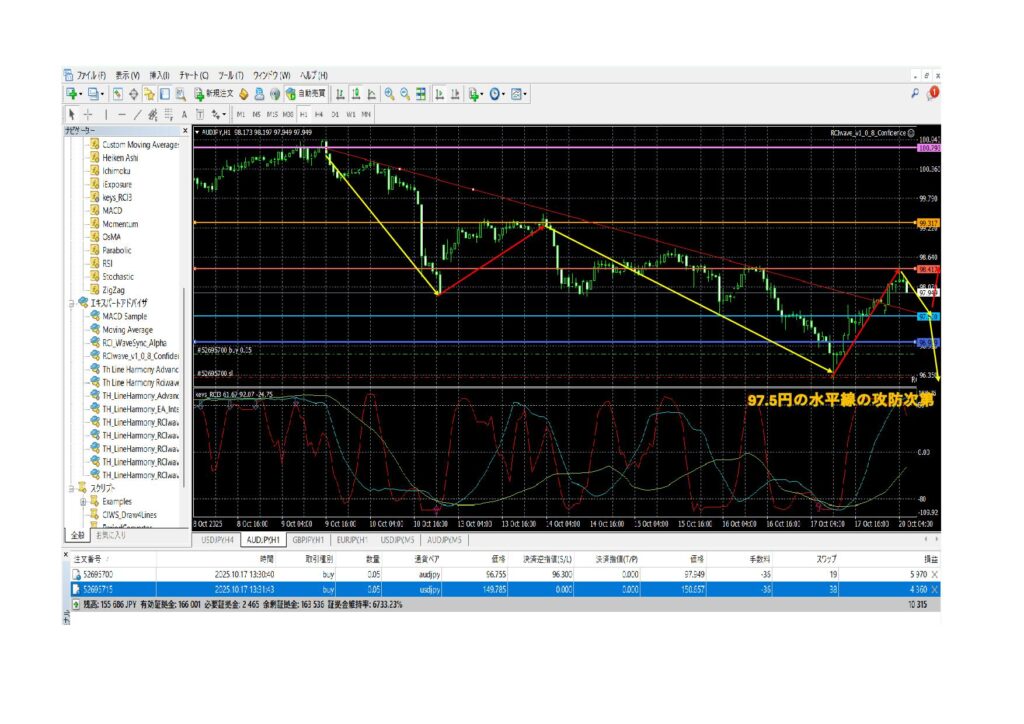The width and height of the screenshot is (1024, 724).
Task: Select the text label tool (A)
Action: (184, 114)
